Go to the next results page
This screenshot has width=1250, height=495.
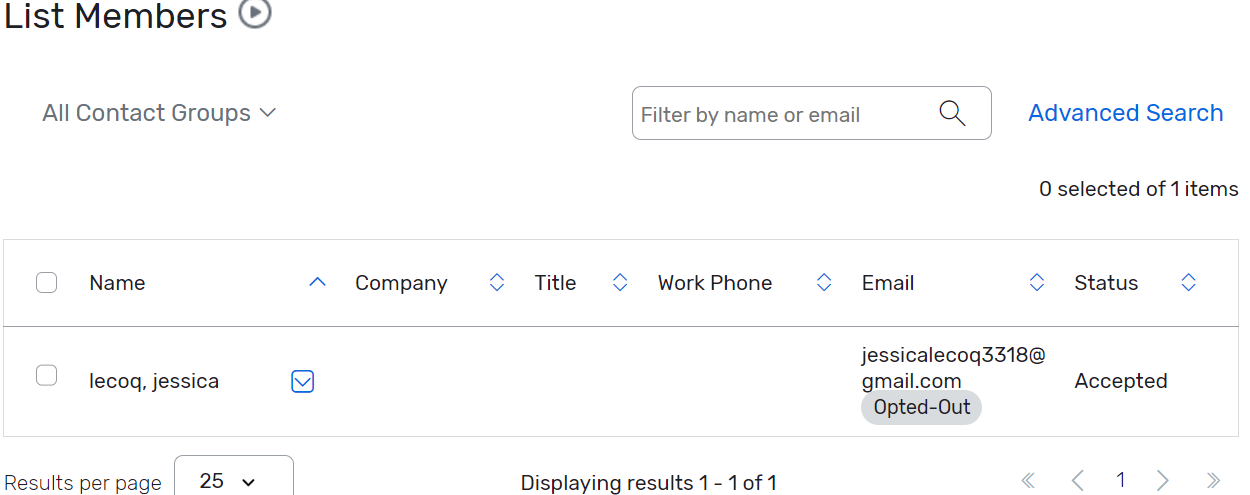(1162, 481)
